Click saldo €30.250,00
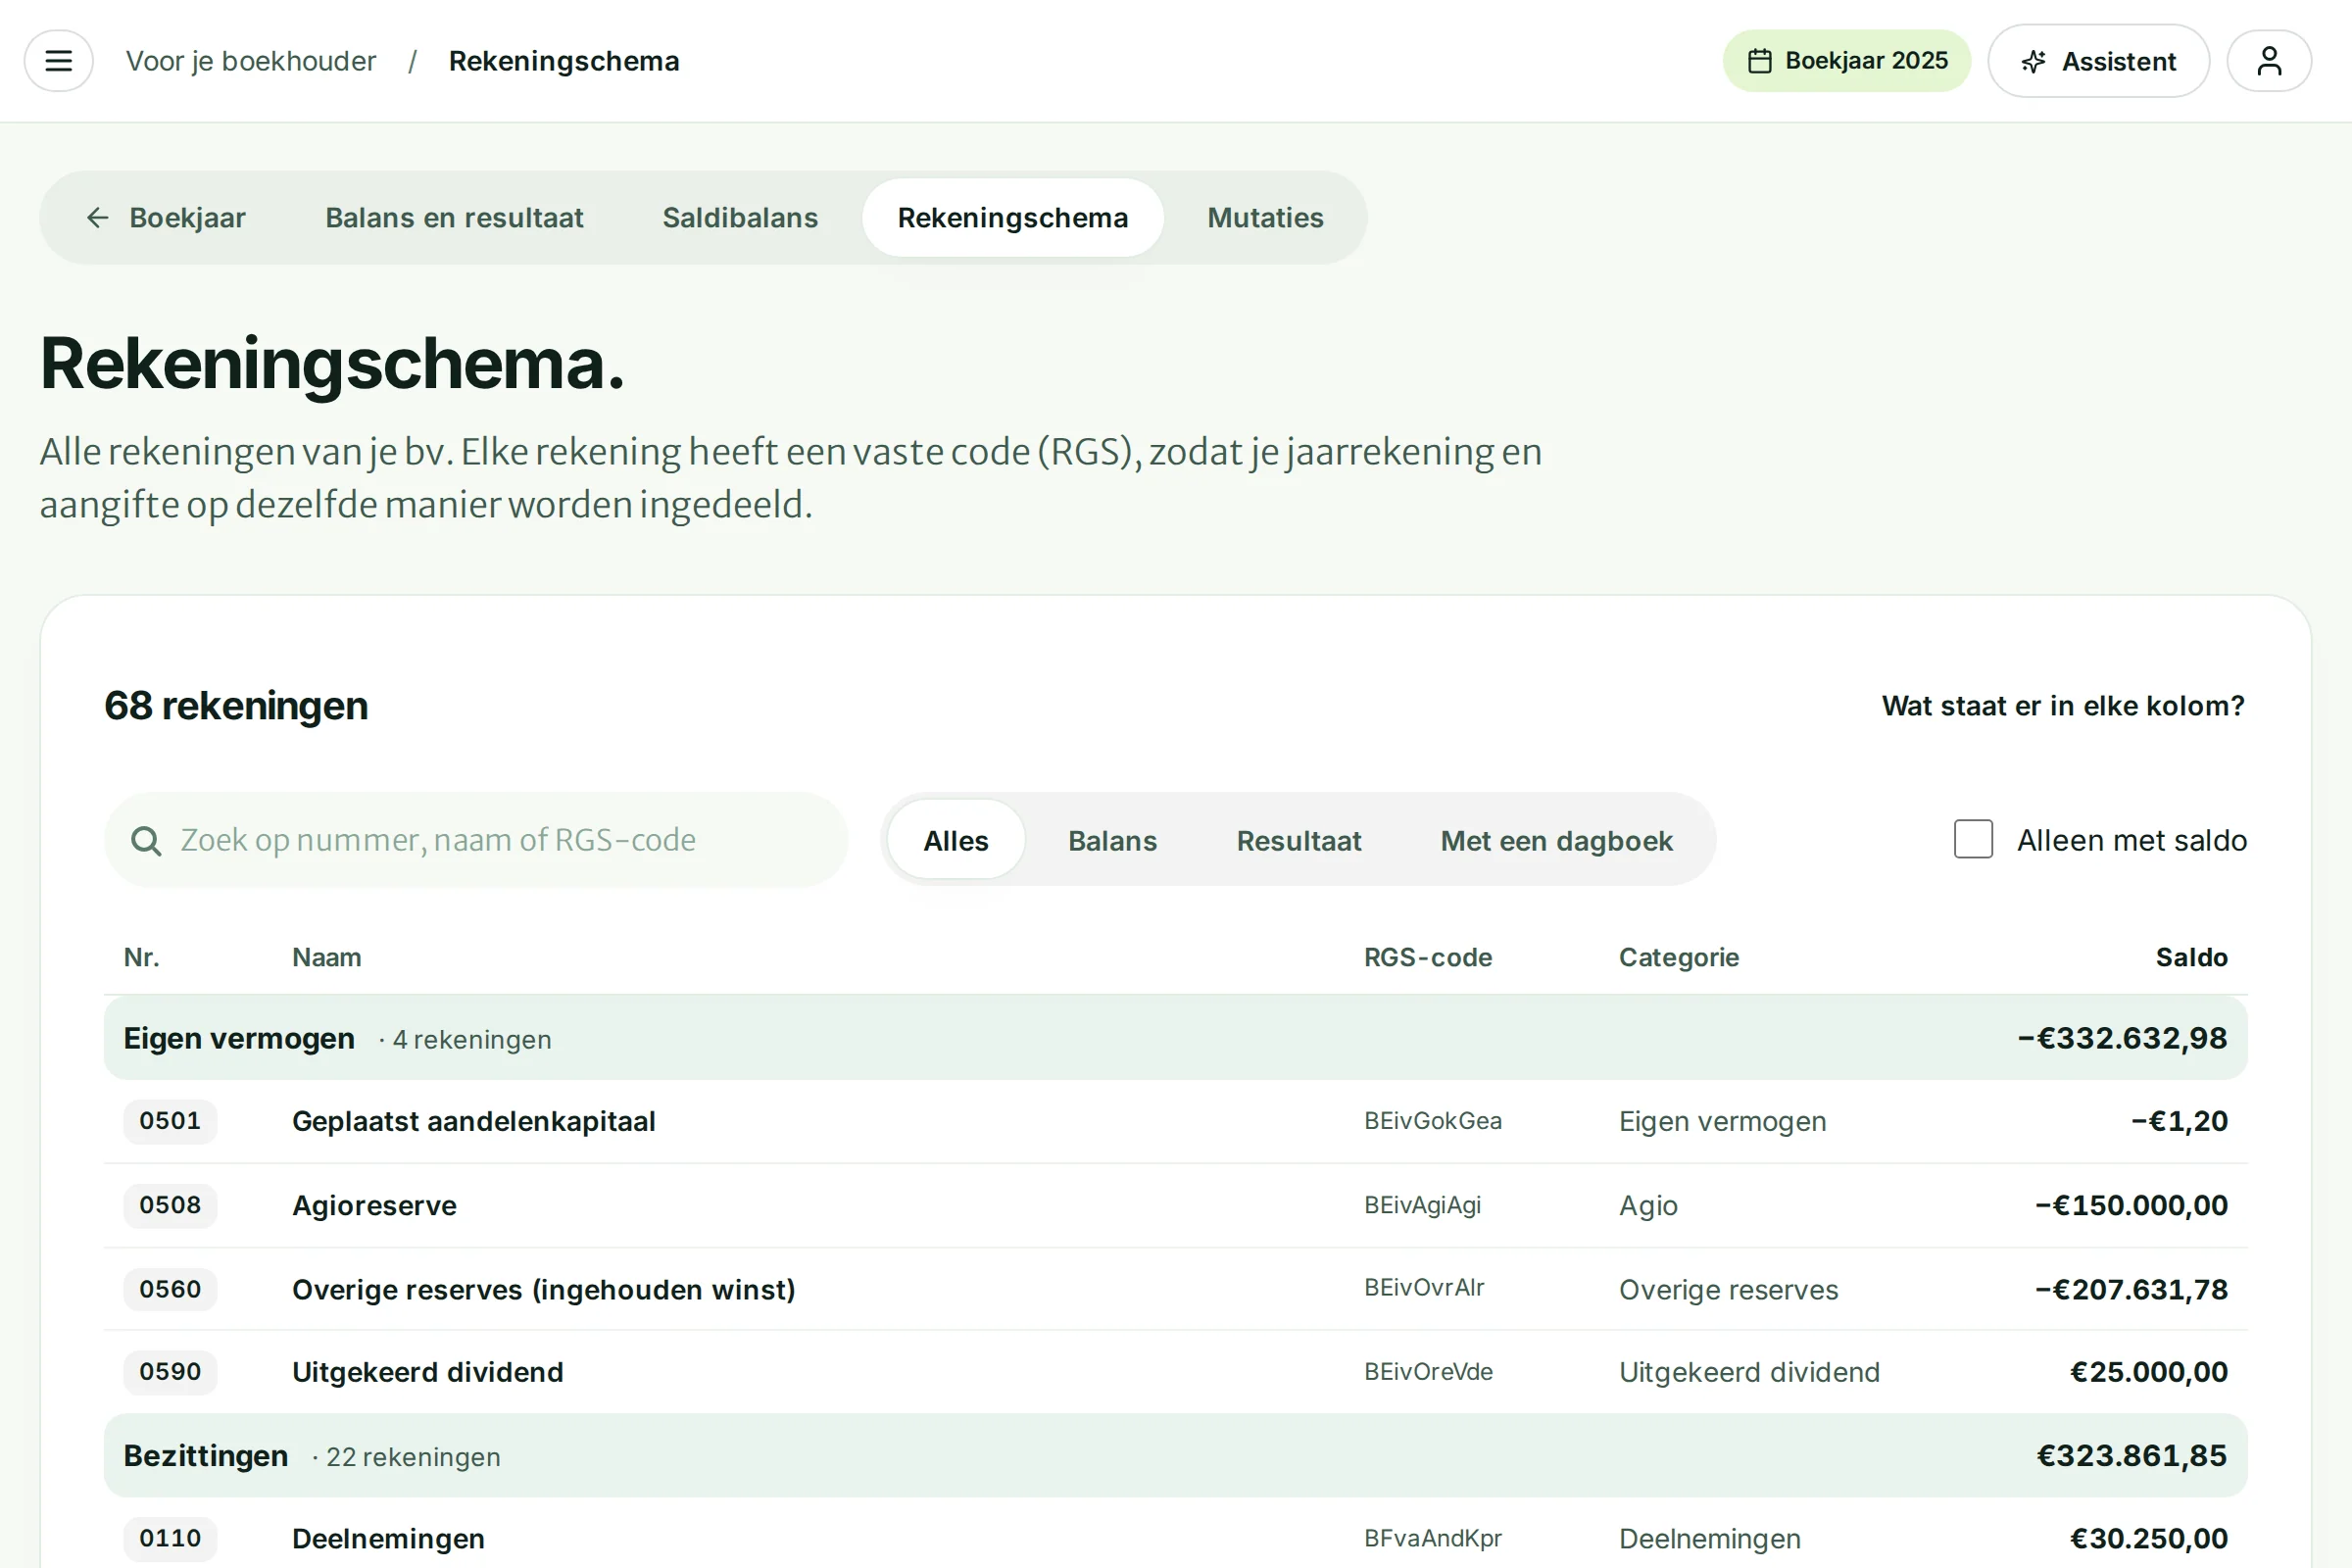 point(2149,1538)
